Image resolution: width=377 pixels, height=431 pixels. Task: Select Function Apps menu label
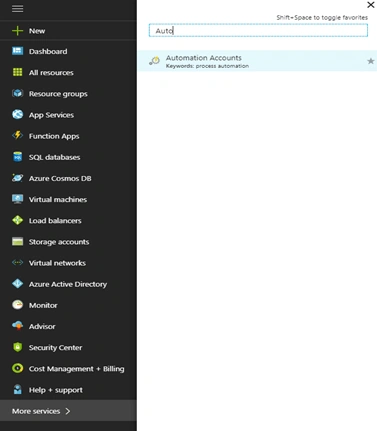tap(54, 136)
